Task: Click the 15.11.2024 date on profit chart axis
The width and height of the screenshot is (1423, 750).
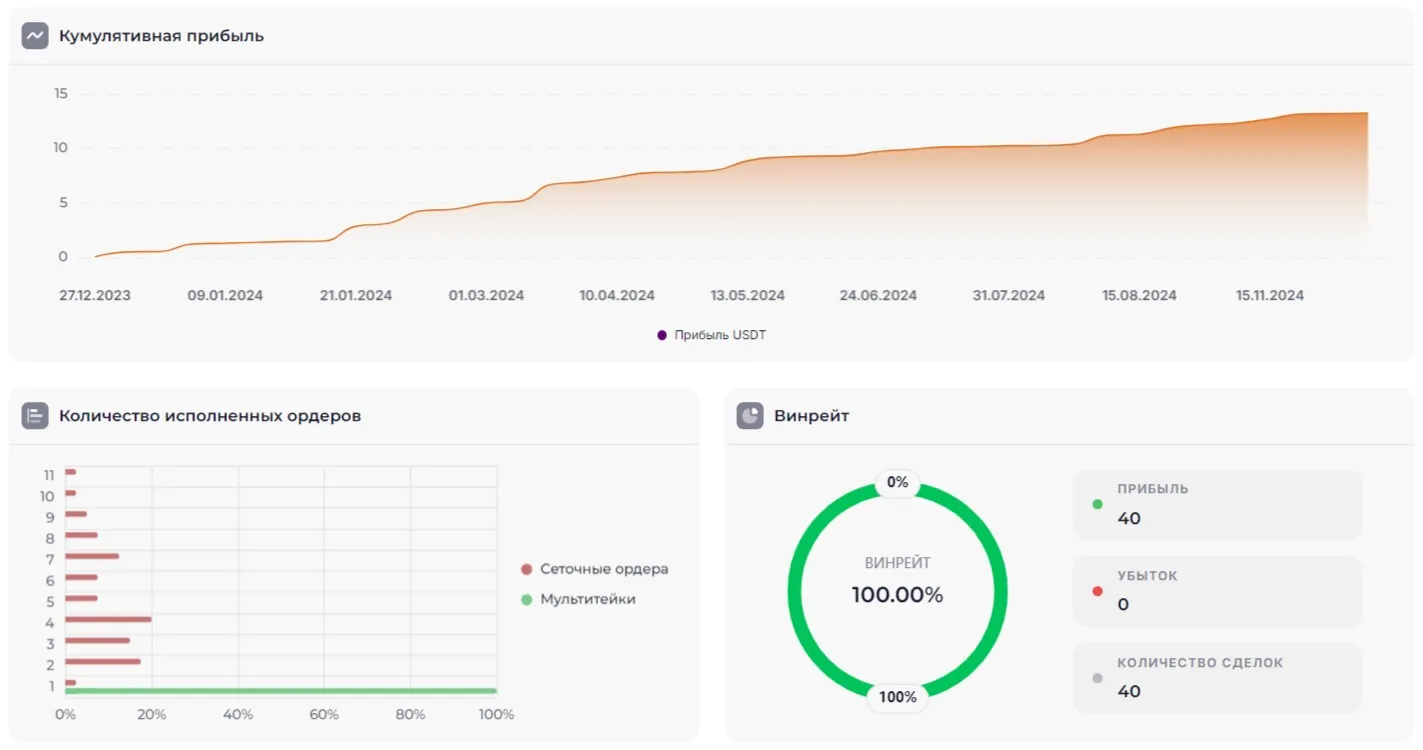Action: click(1269, 296)
